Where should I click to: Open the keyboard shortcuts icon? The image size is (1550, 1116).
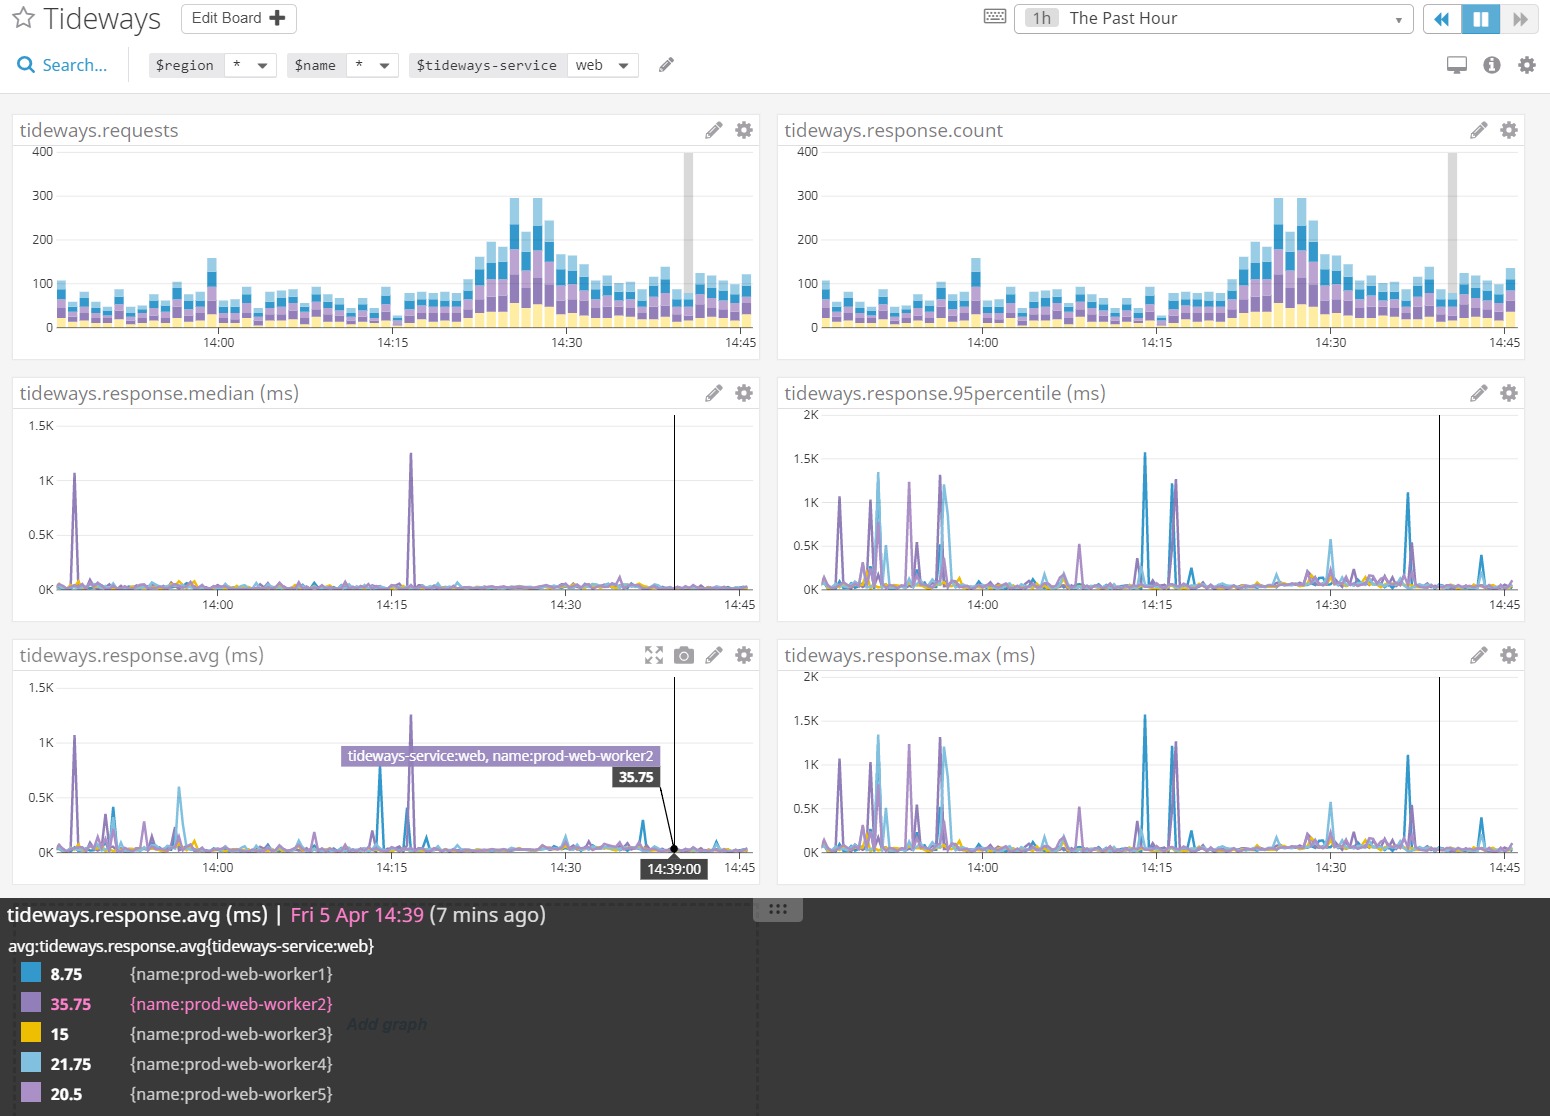point(995,16)
